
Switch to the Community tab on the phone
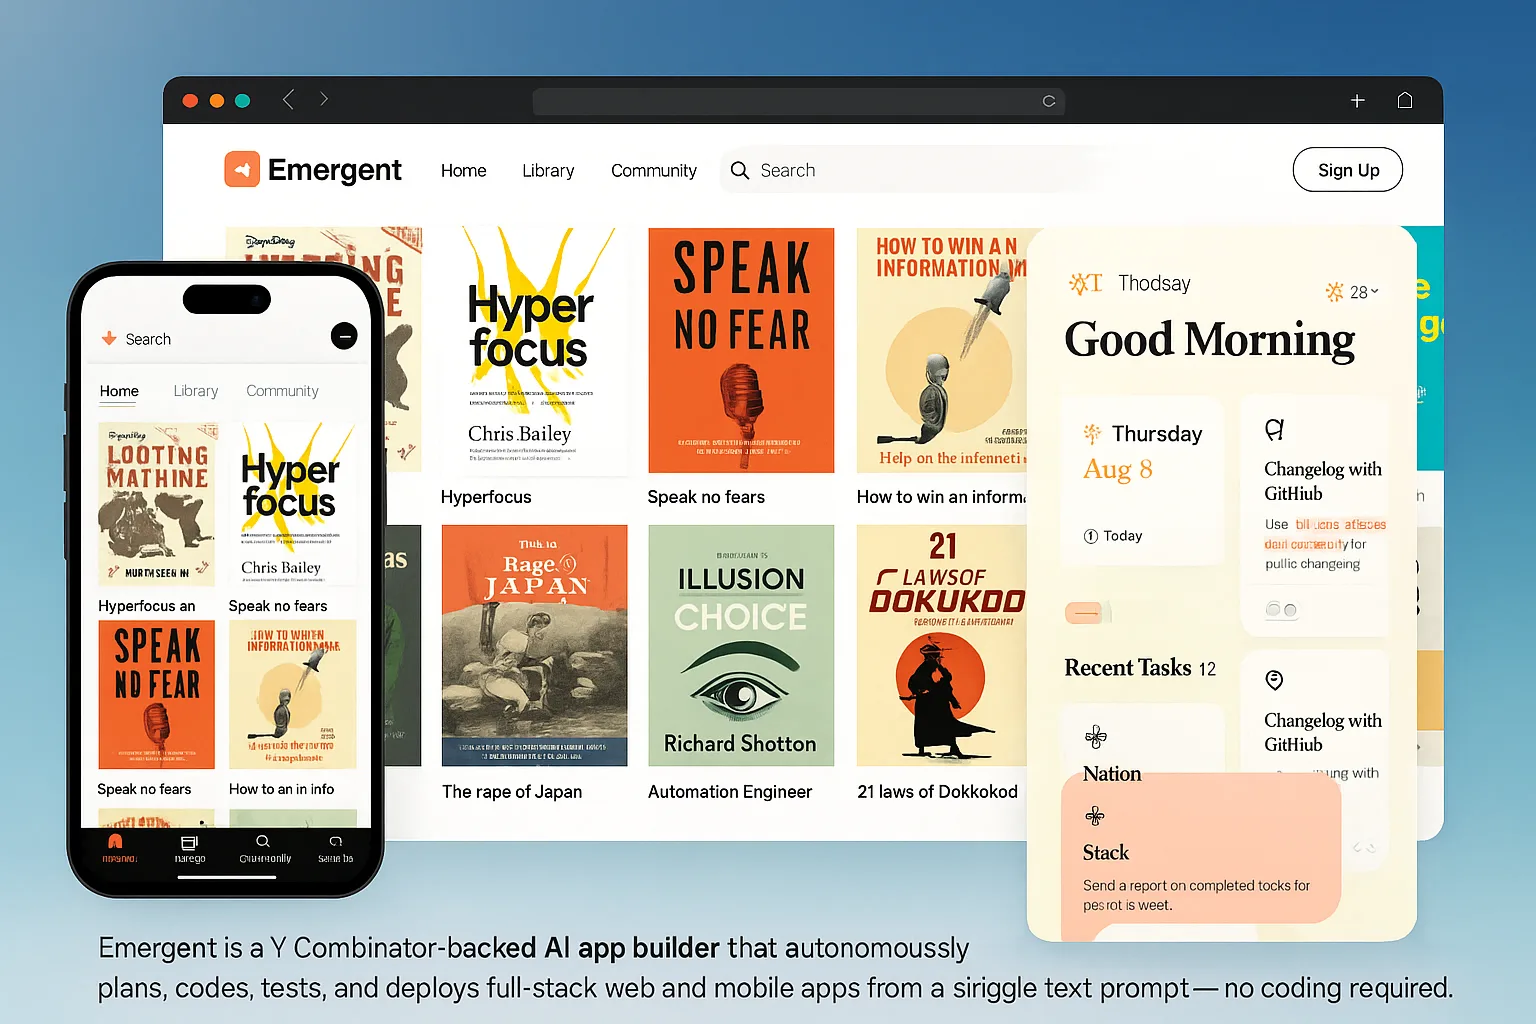pyautogui.click(x=282, y=391)
